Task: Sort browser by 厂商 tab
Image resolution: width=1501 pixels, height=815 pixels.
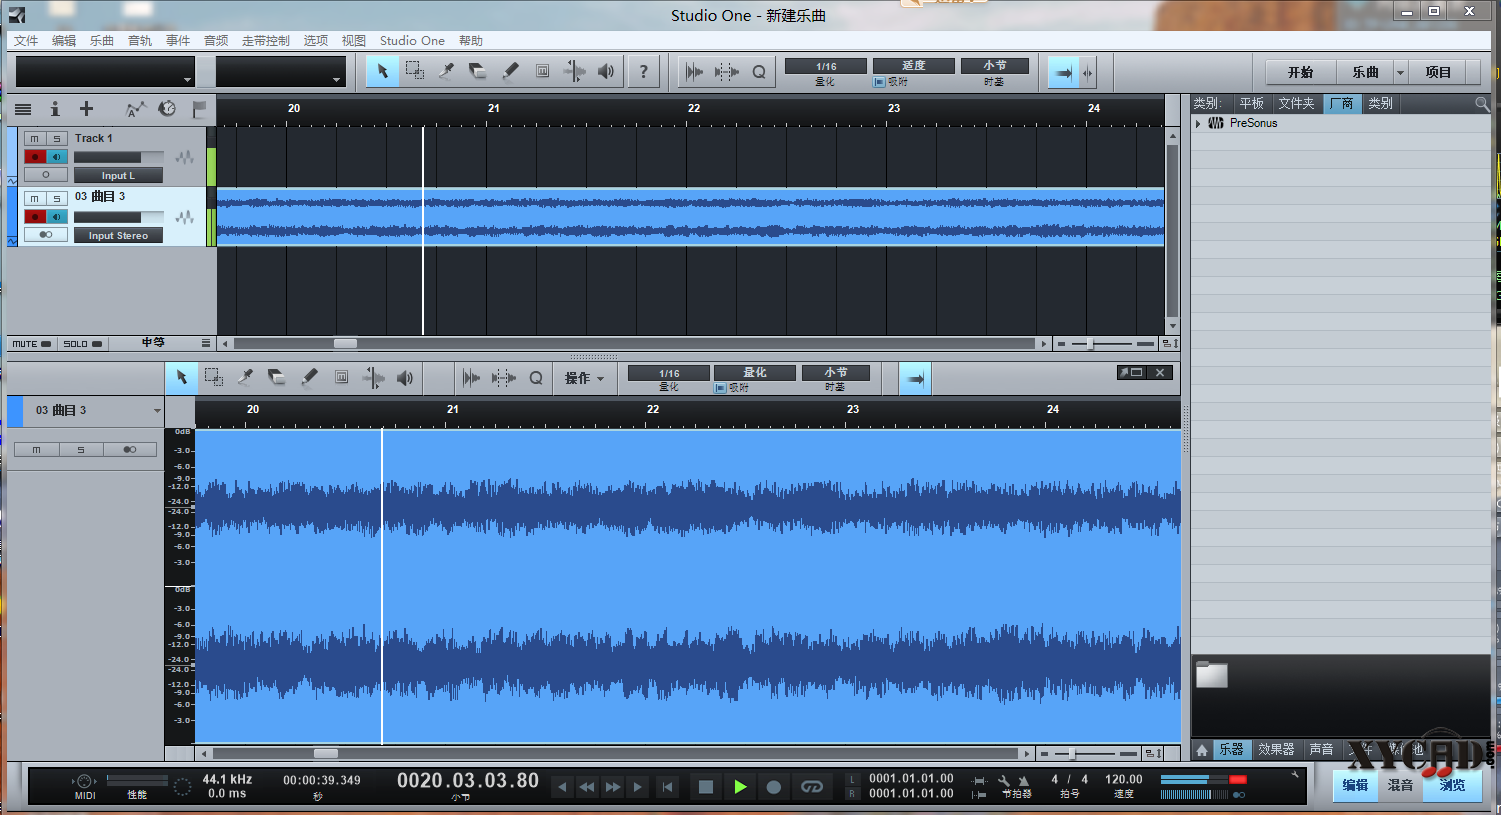Action: coord(1342,104)
